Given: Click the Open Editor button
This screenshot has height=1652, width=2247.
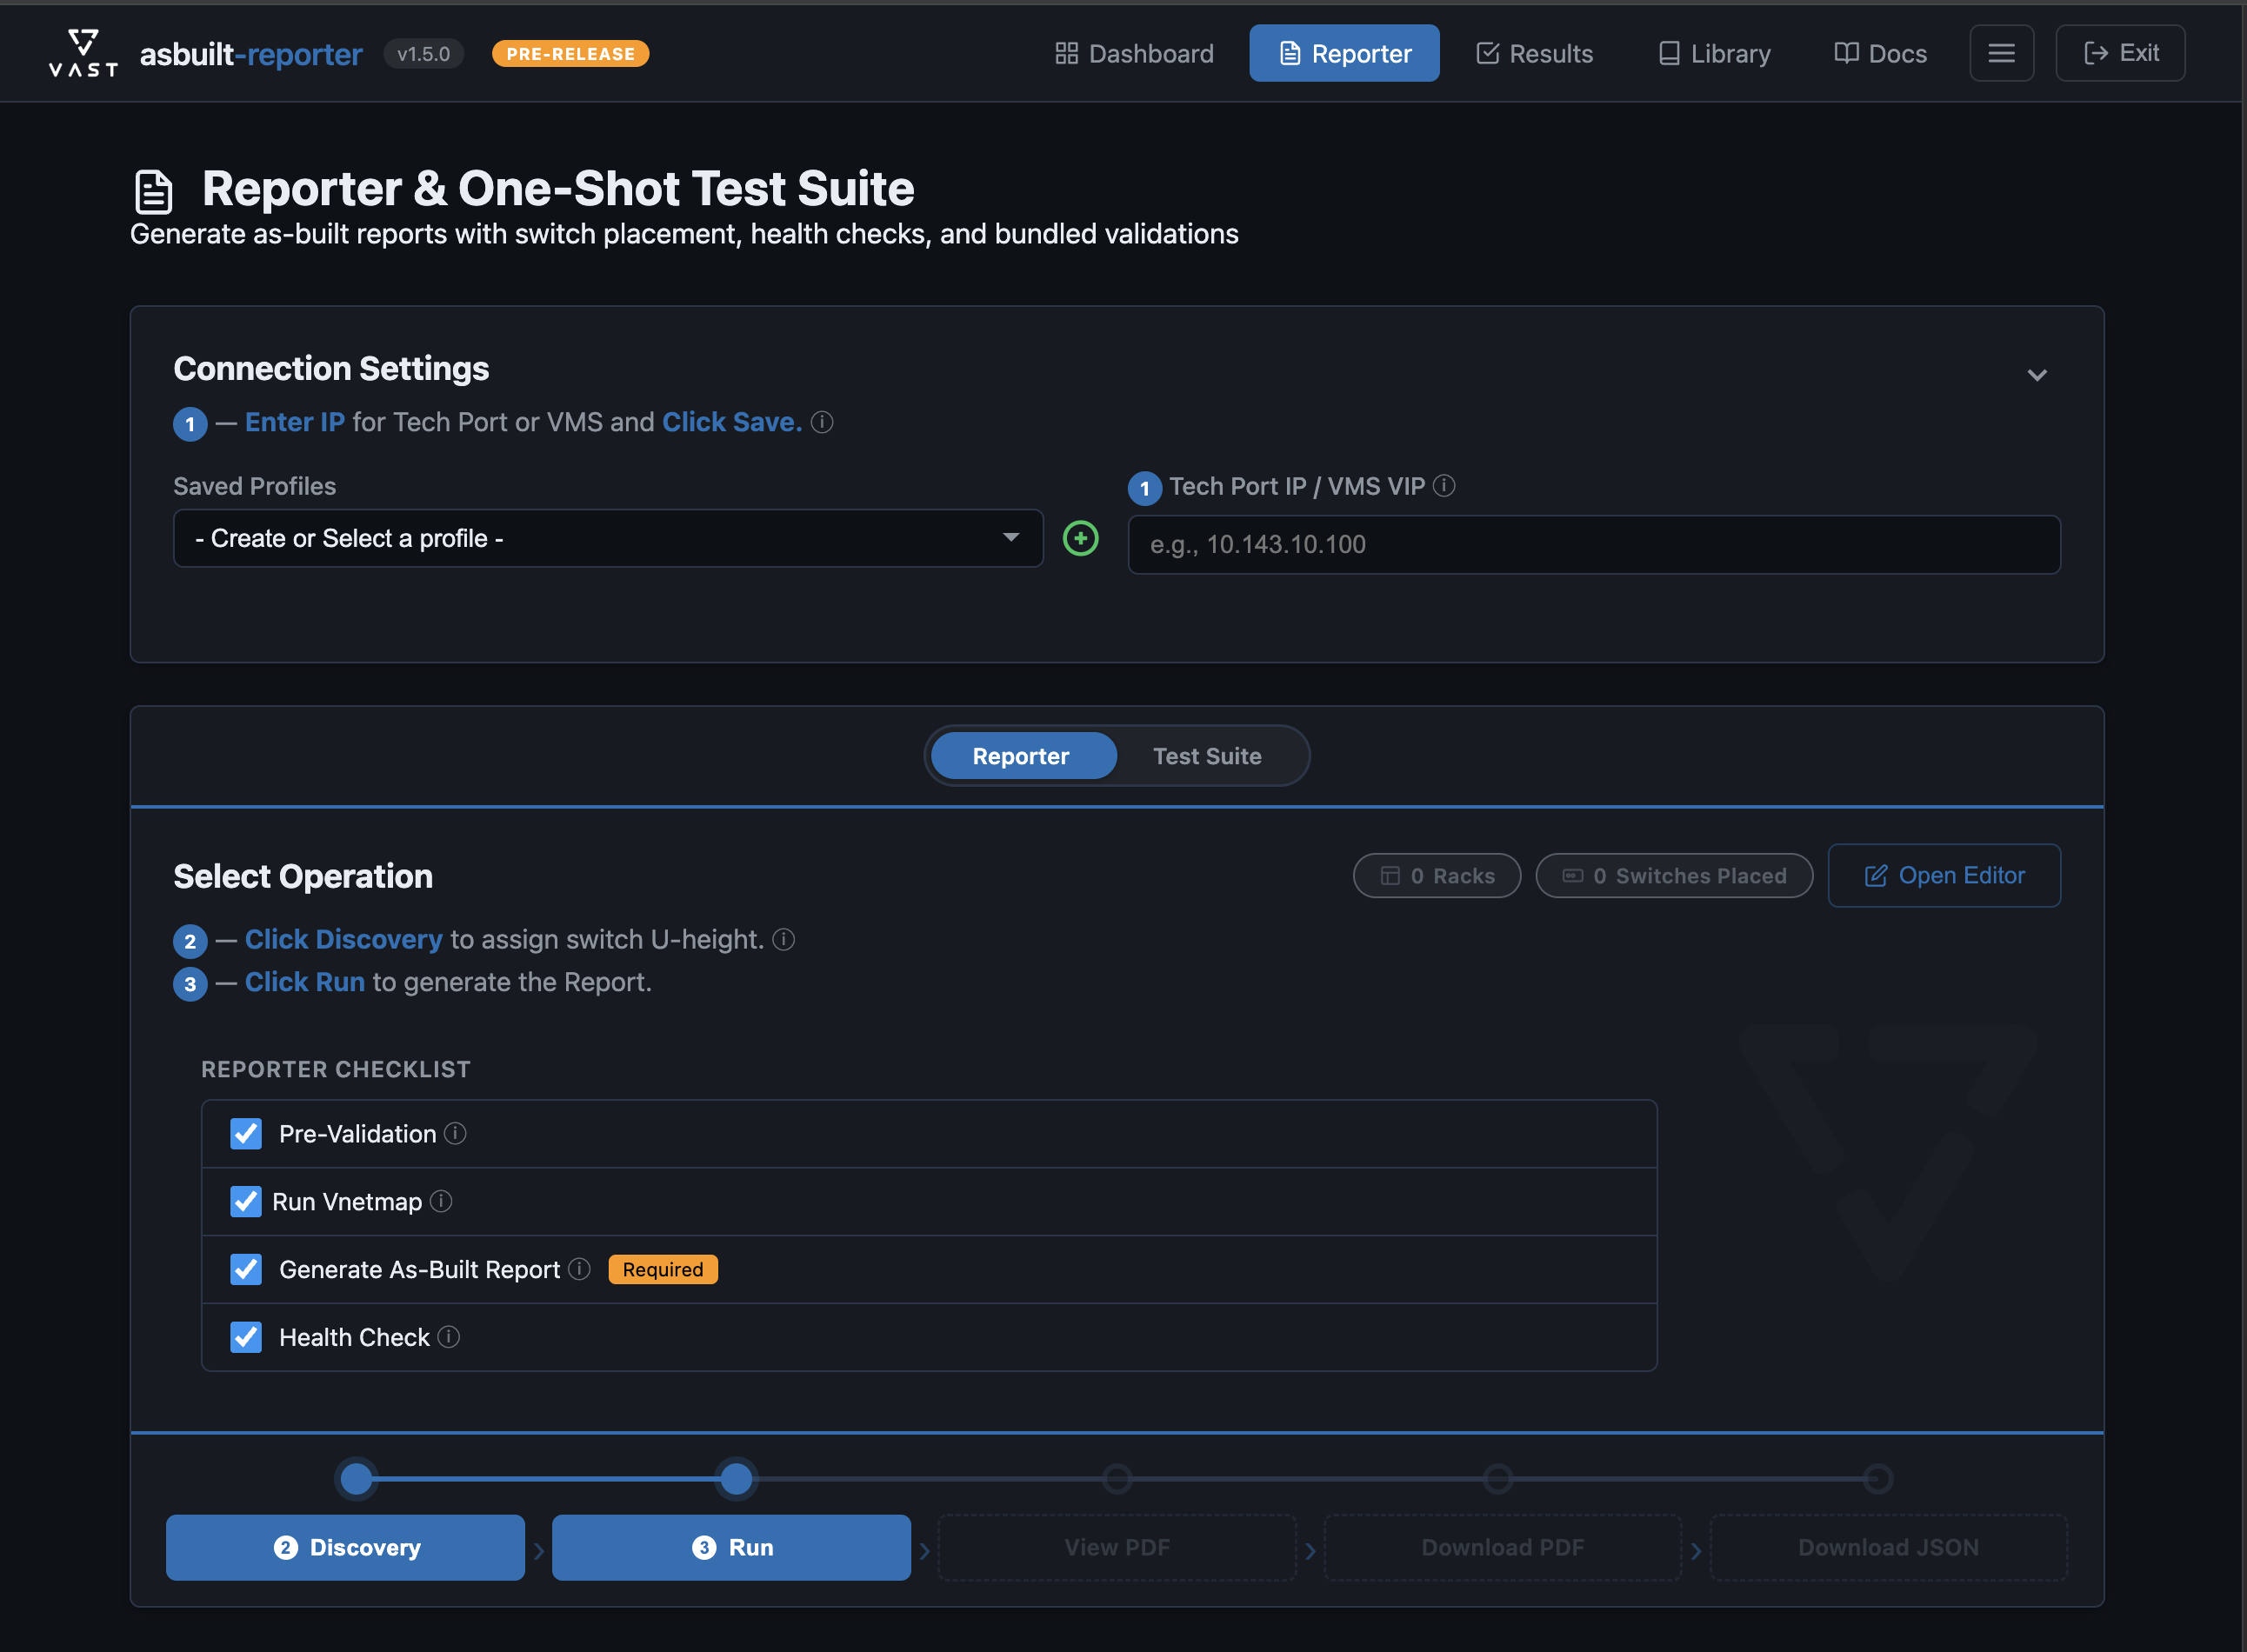Looking at the screenshot, I should pos(1943,875).
